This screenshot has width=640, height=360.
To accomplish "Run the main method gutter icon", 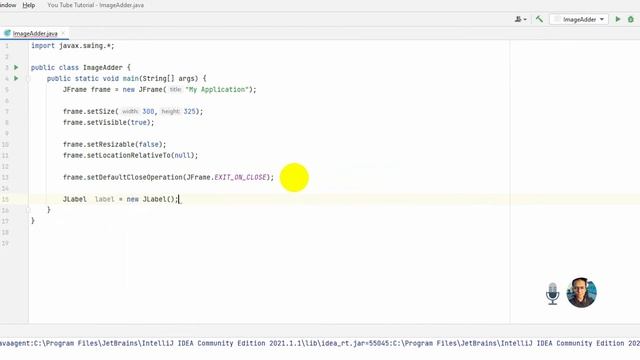I will (16, 78).
